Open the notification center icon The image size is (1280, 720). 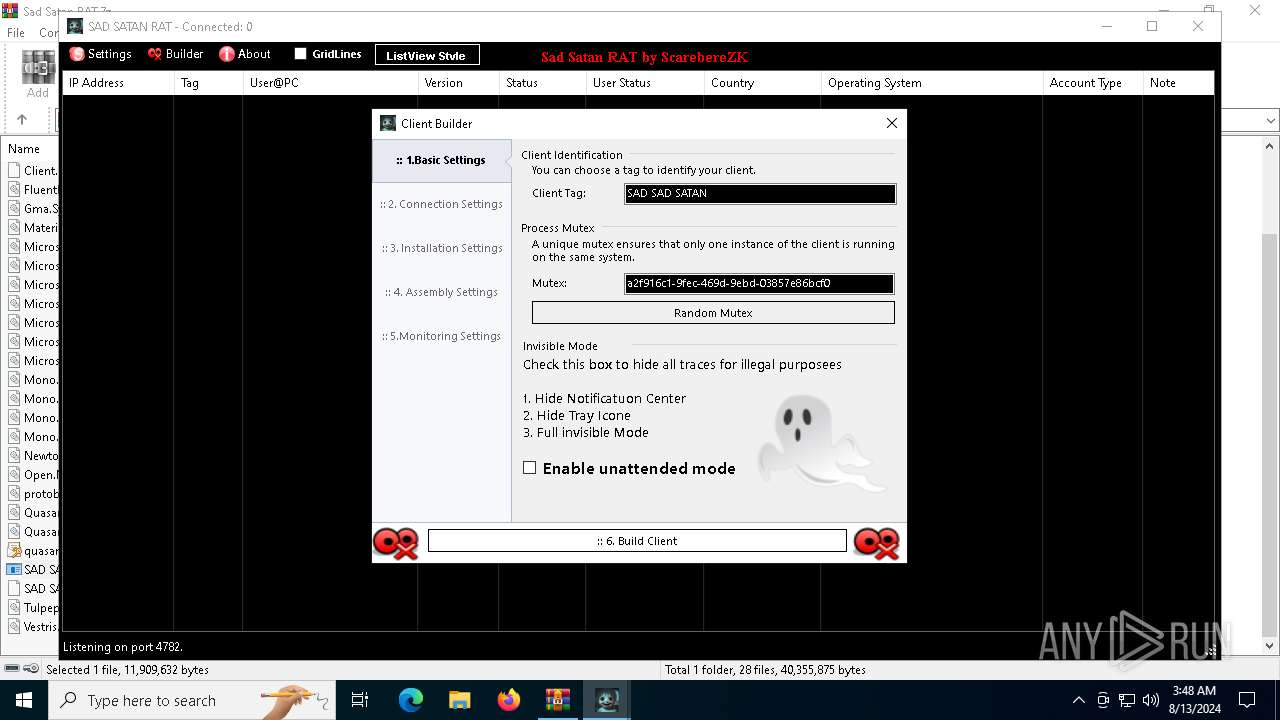tap(1247, 700)
